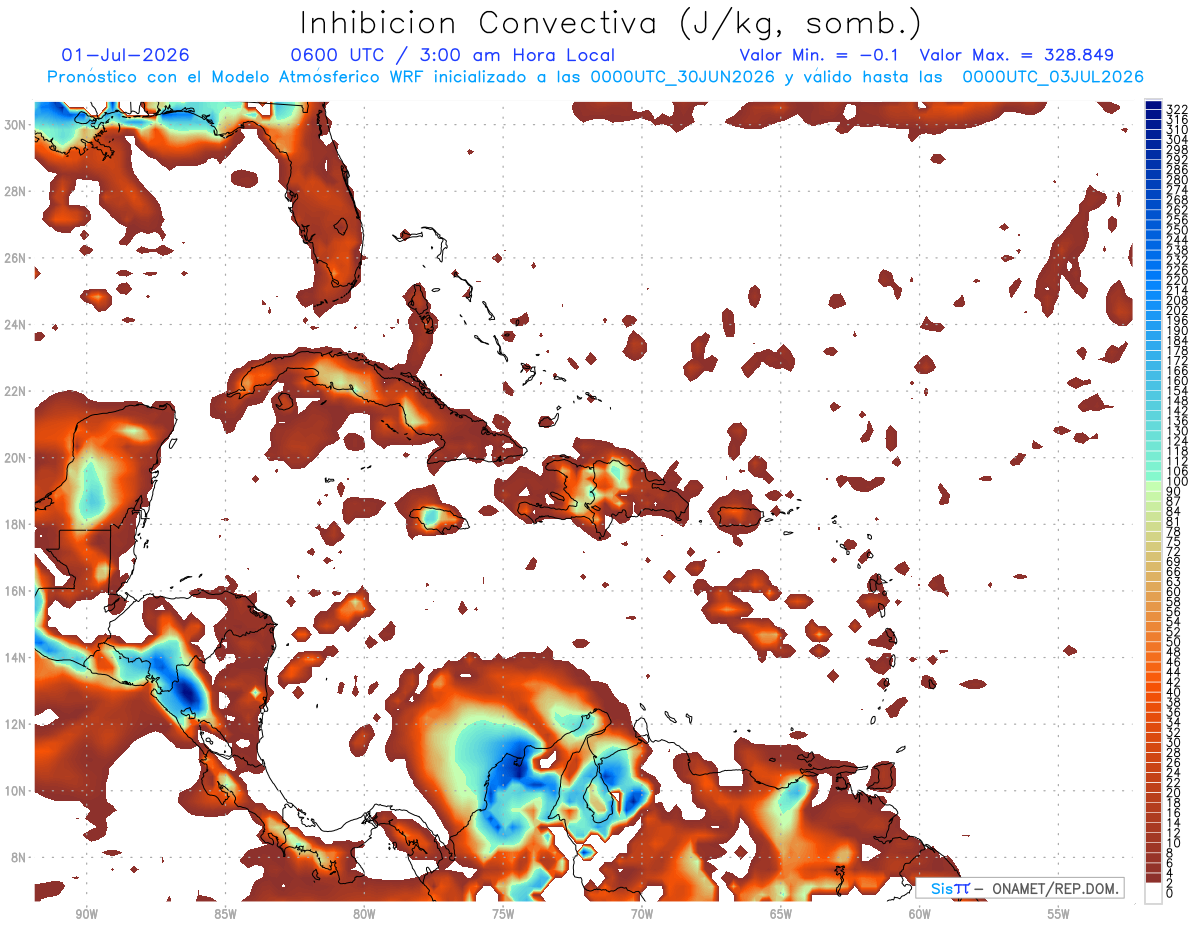Click the 'Valor Min. = -0.1' text
Viewport: 1200px width, 927px height.
pyautogui.click(x=819, y=56)
